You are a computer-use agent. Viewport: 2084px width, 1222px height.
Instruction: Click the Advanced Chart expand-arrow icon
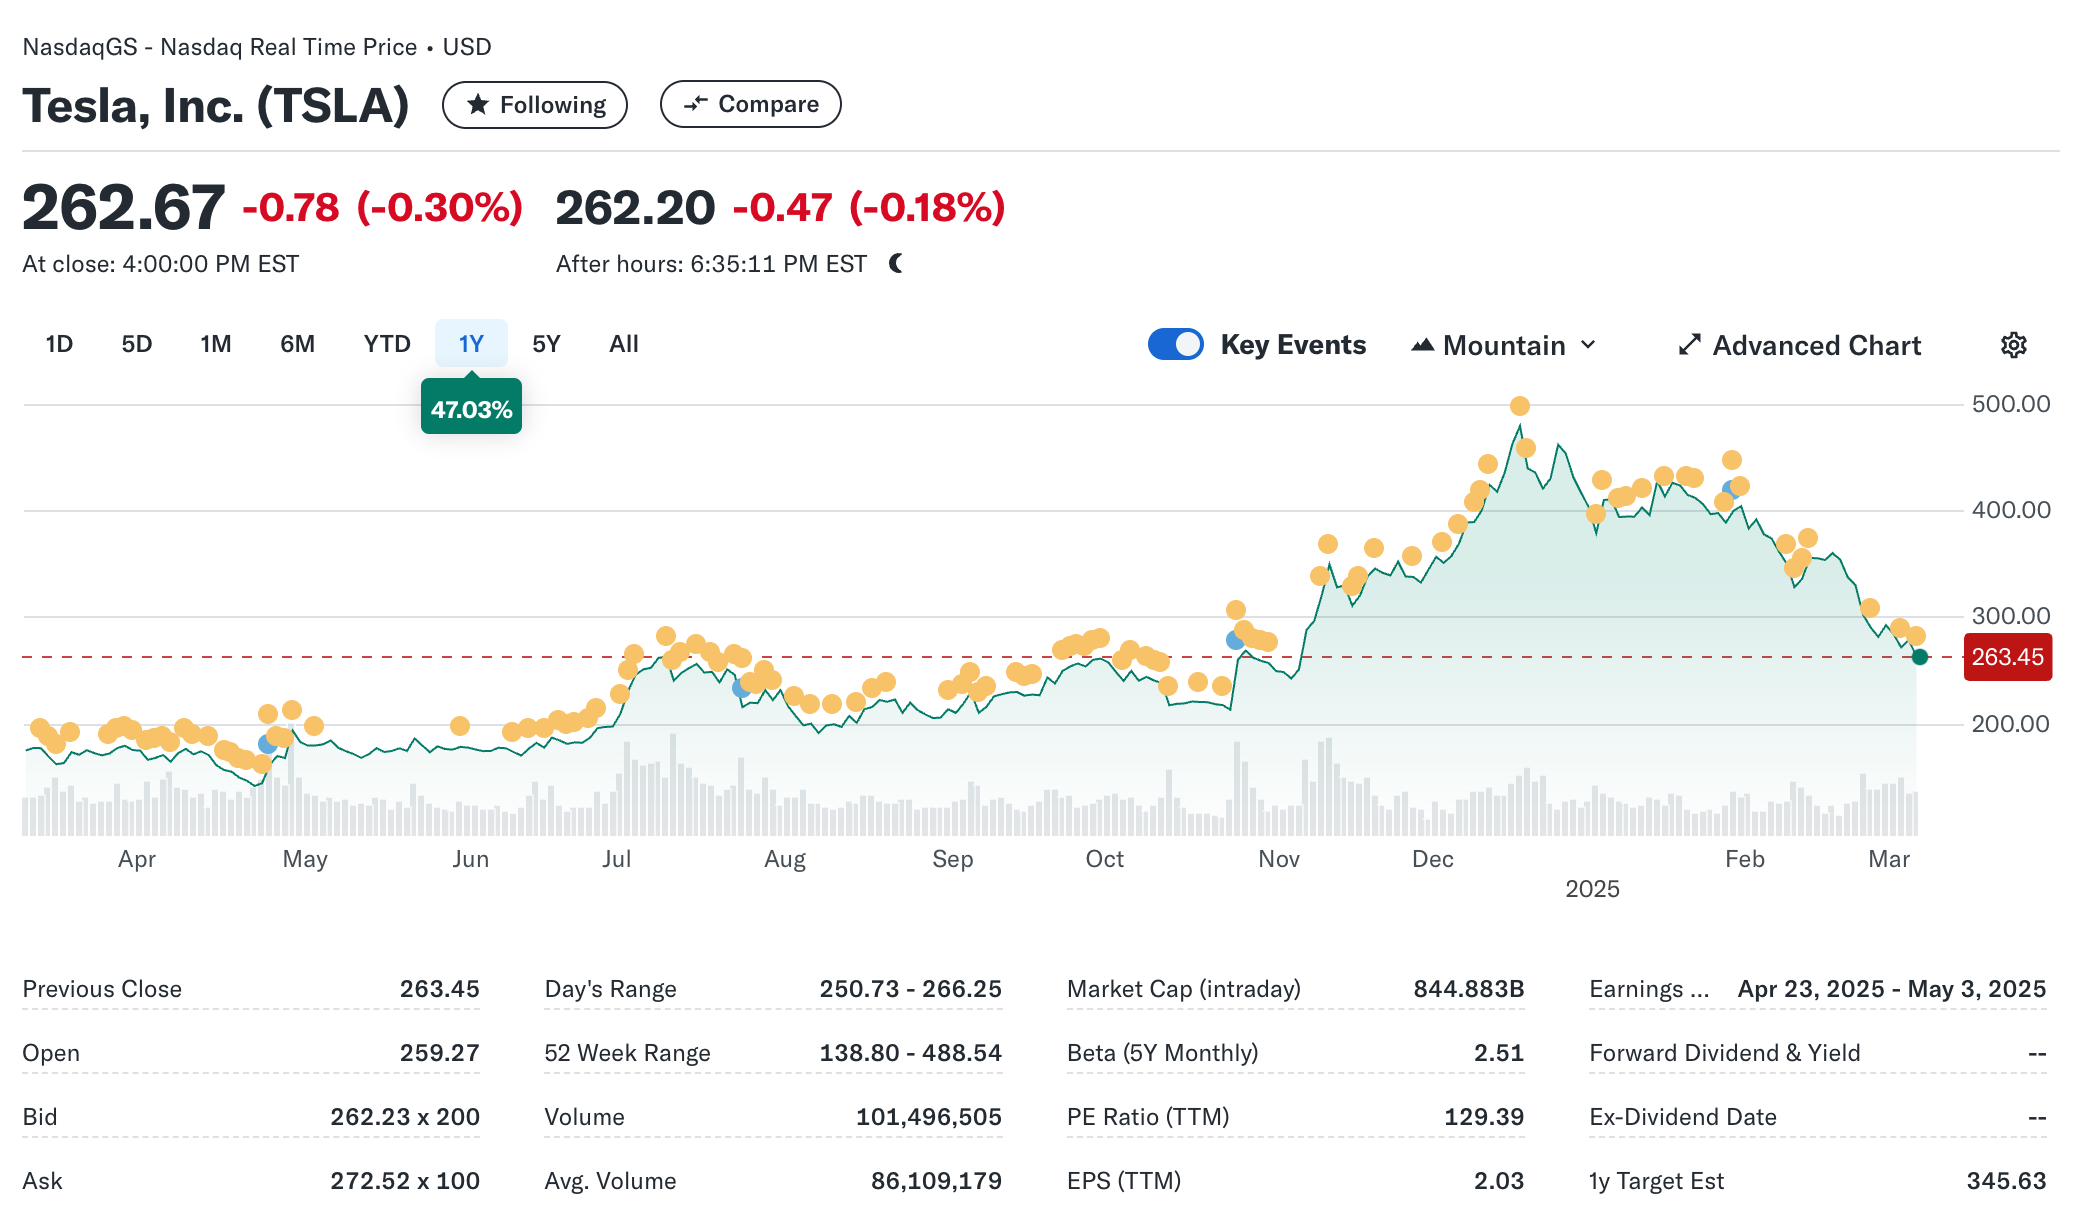[x=1689, y=345]
